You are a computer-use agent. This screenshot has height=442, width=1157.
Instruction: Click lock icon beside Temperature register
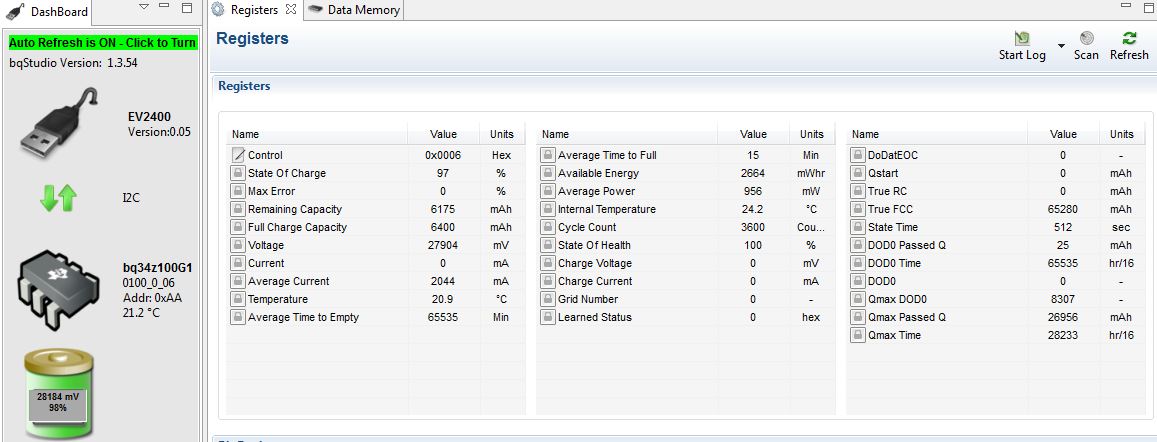pyautogui.click(x=238, y=299)
